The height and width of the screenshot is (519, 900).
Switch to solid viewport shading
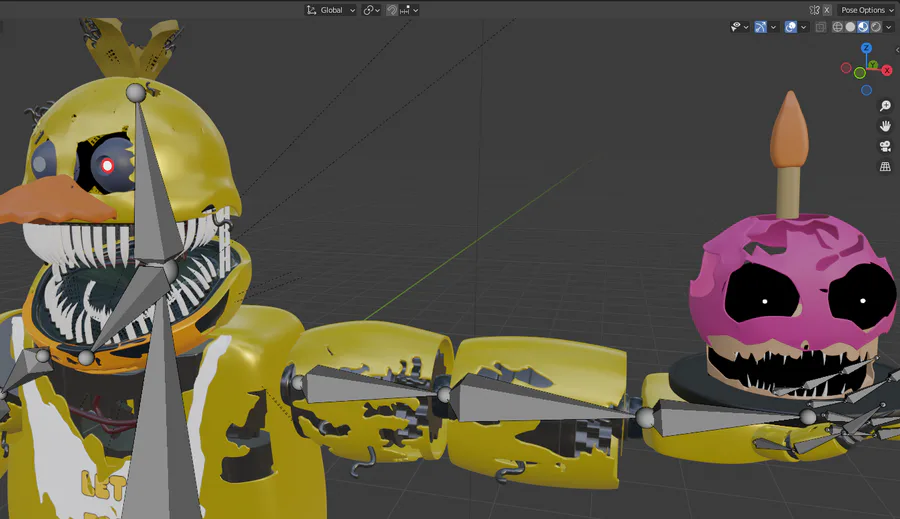click(850, 27)
